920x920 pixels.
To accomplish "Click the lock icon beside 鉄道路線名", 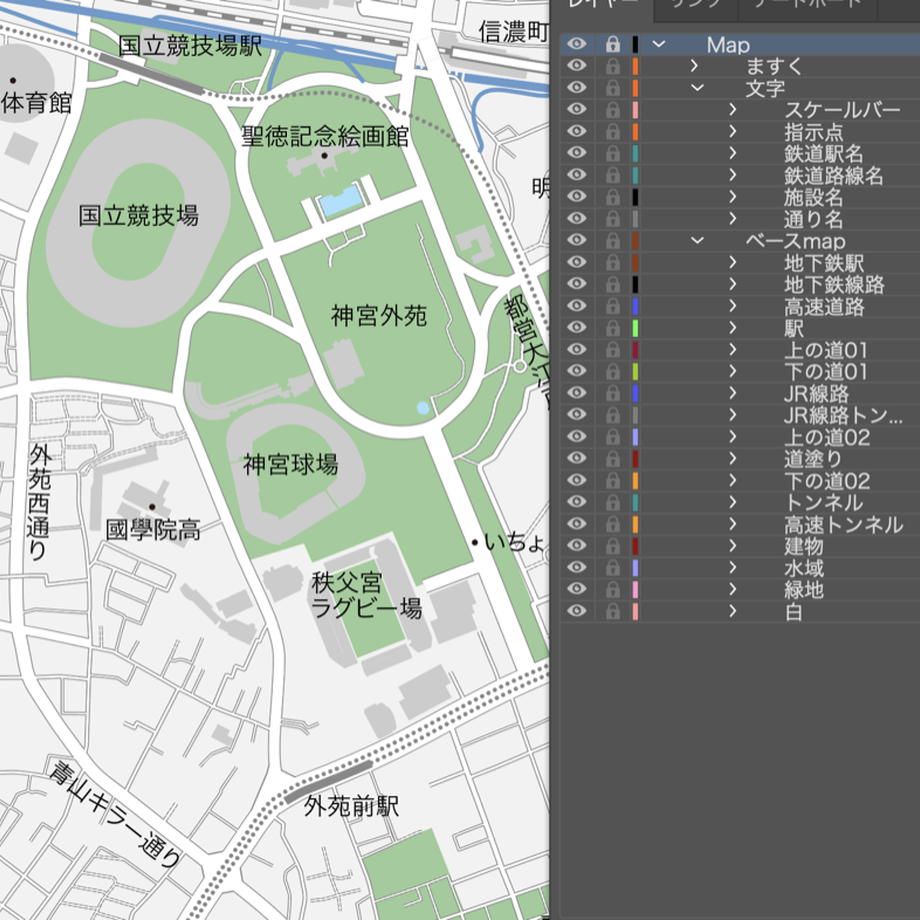I will click(x=613, y=175).
